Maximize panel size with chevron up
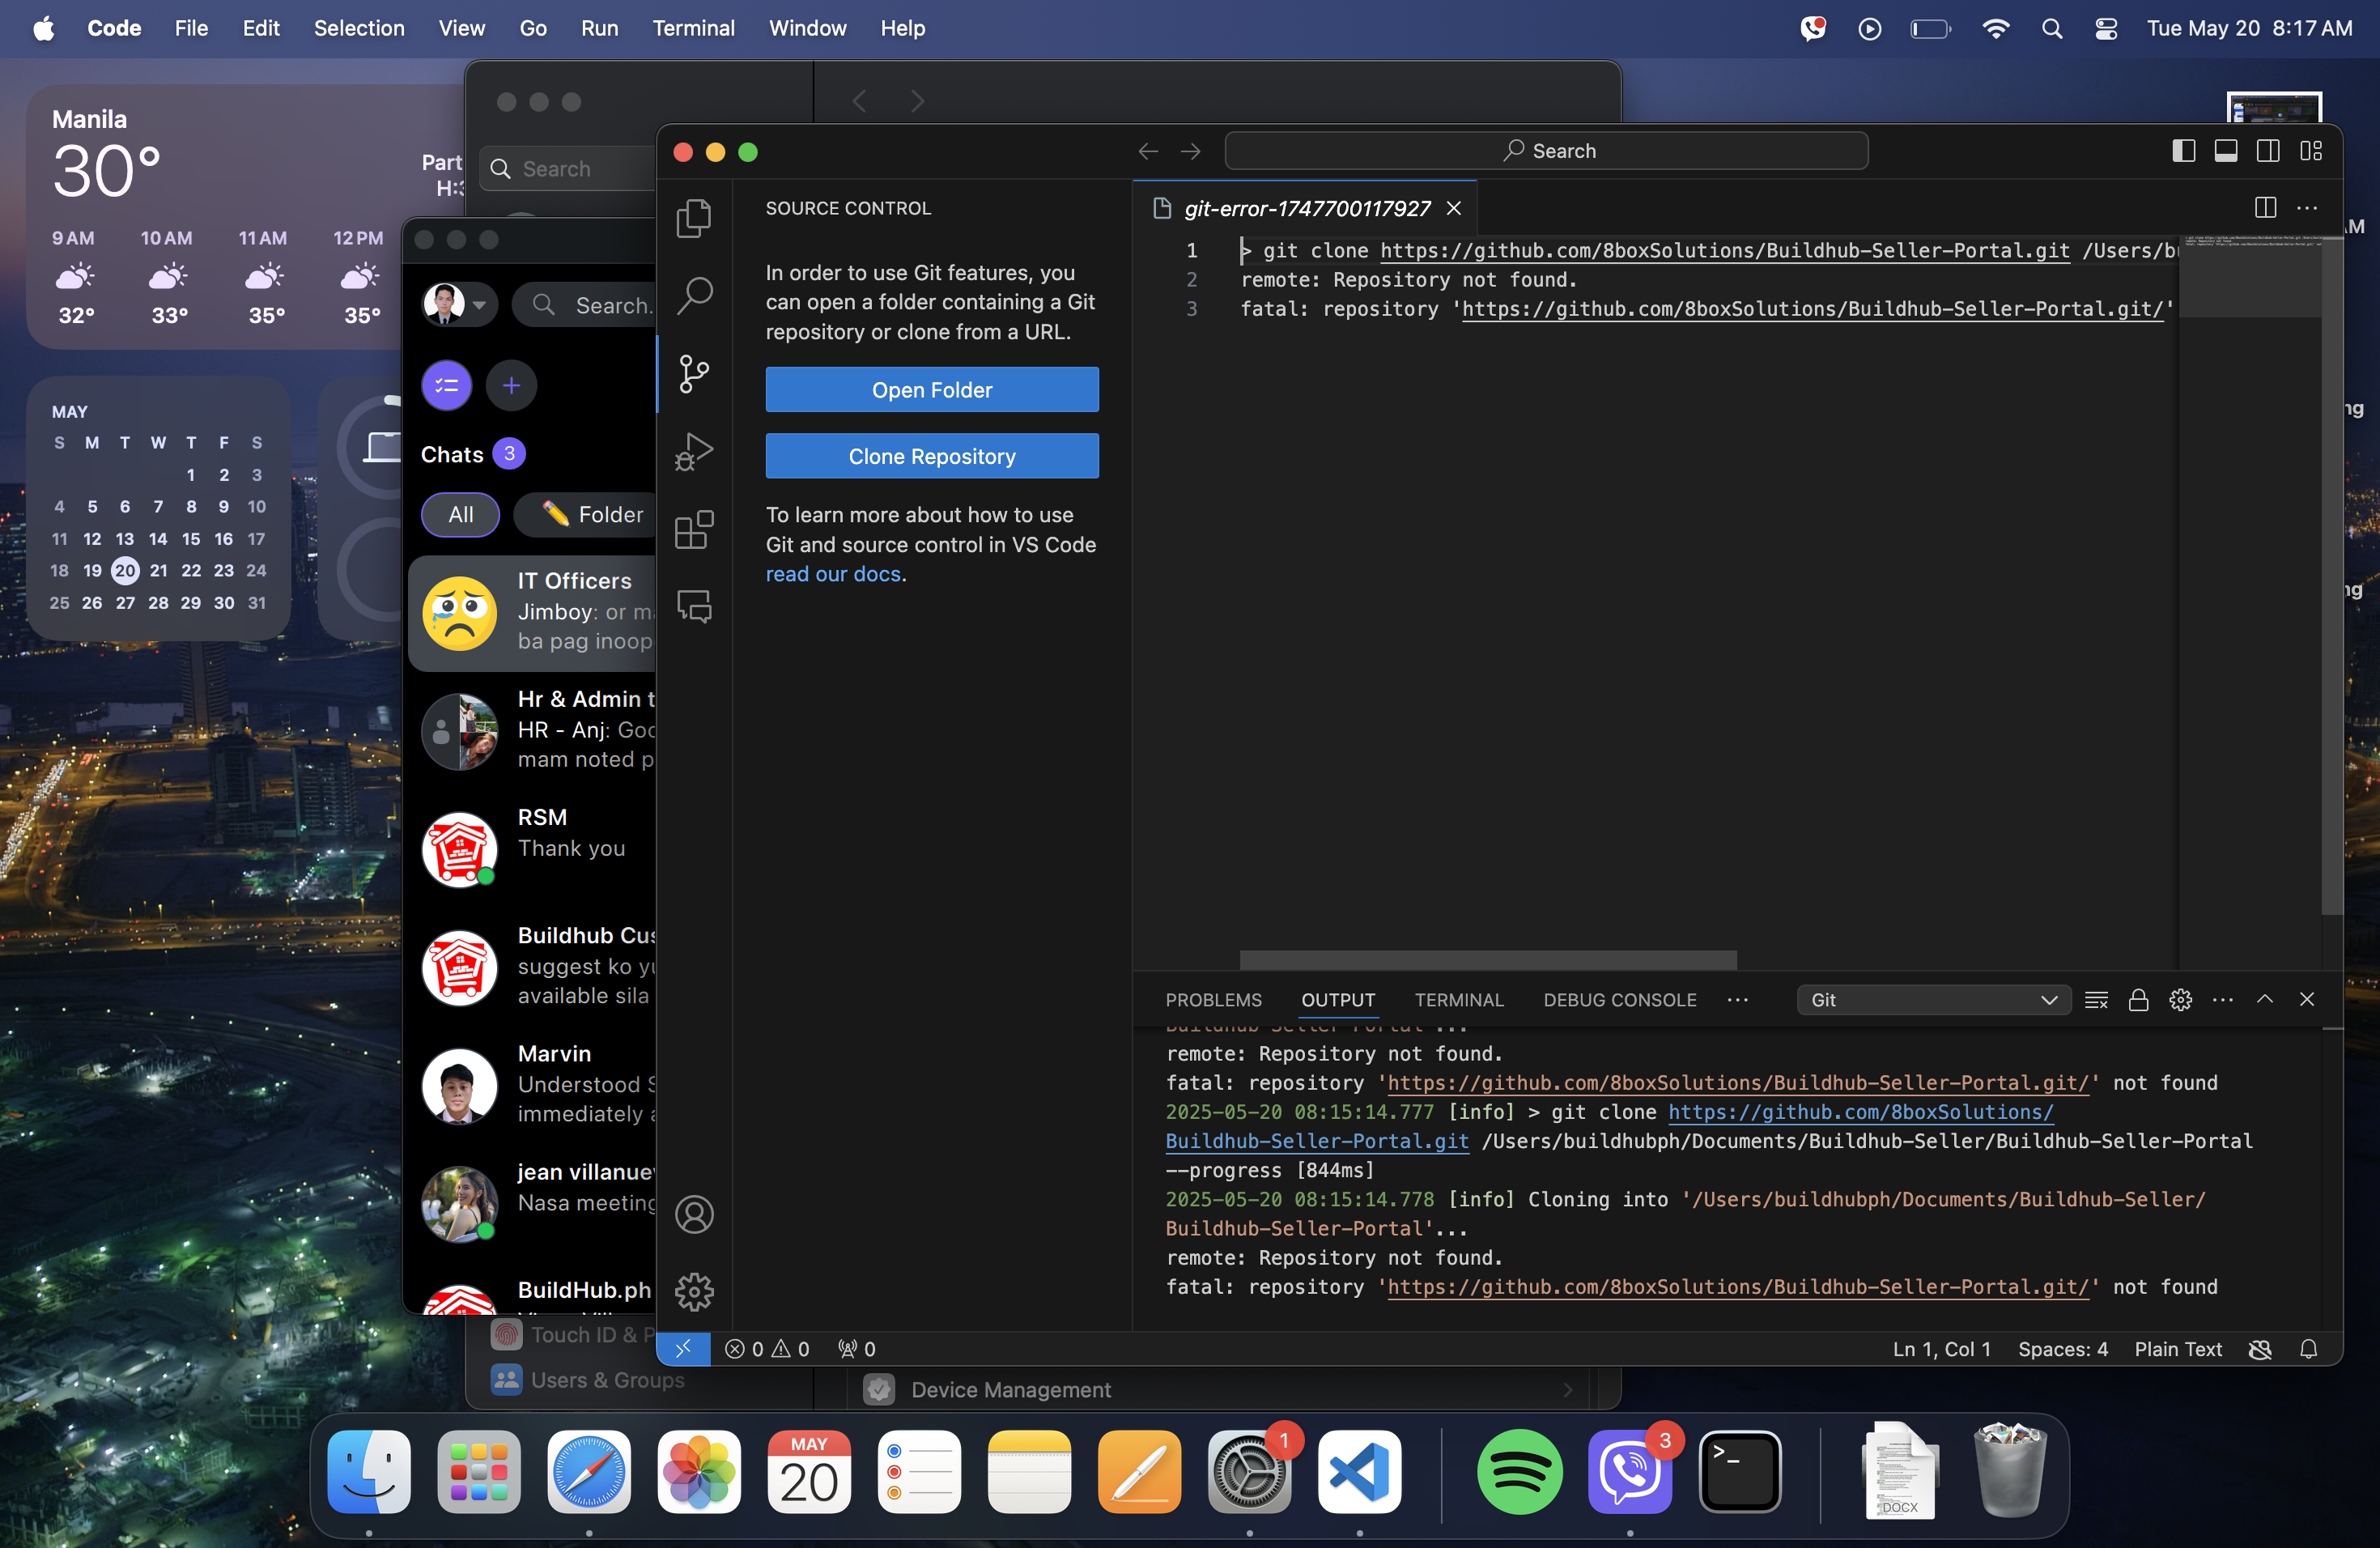The image size is (2380, 1548). 2265,1000
